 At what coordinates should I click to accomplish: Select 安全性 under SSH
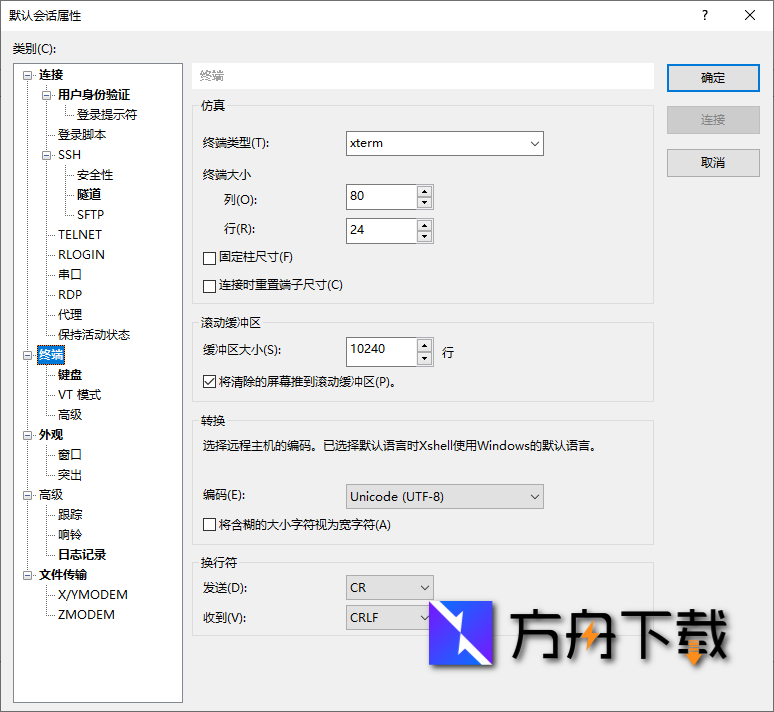click(95, 175)
